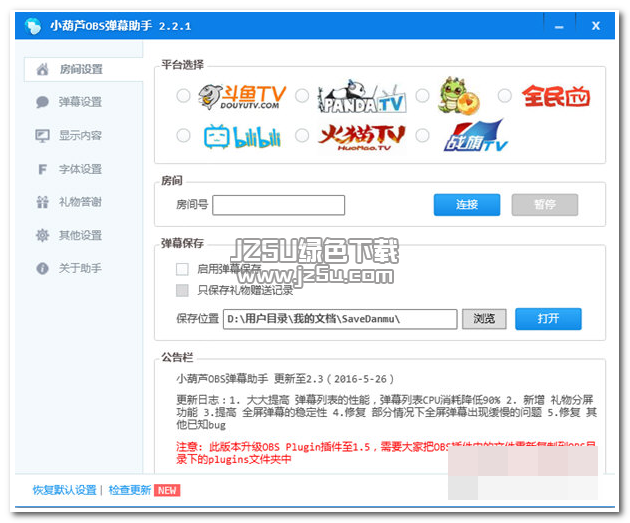Click the grey 暂停 button
630x523 pixels.
pos(545,205)
